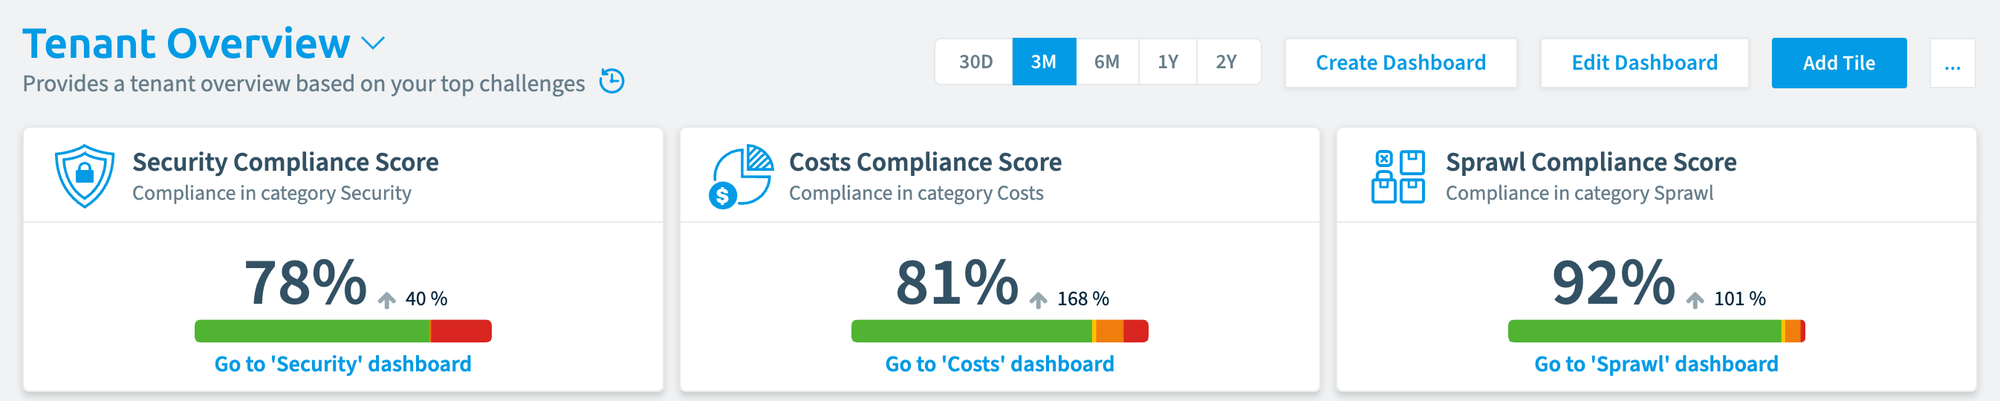The image size is (2000, 401).
Task: Click 'Compliance in category Sprawl' subtitle
Action: [1580, 193]
